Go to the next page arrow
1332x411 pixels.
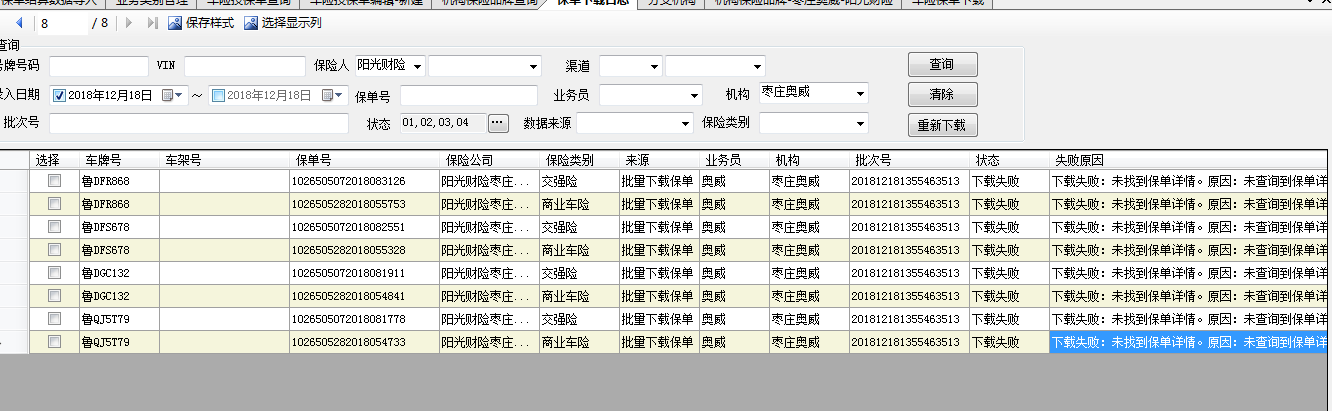tap(130, 22)
